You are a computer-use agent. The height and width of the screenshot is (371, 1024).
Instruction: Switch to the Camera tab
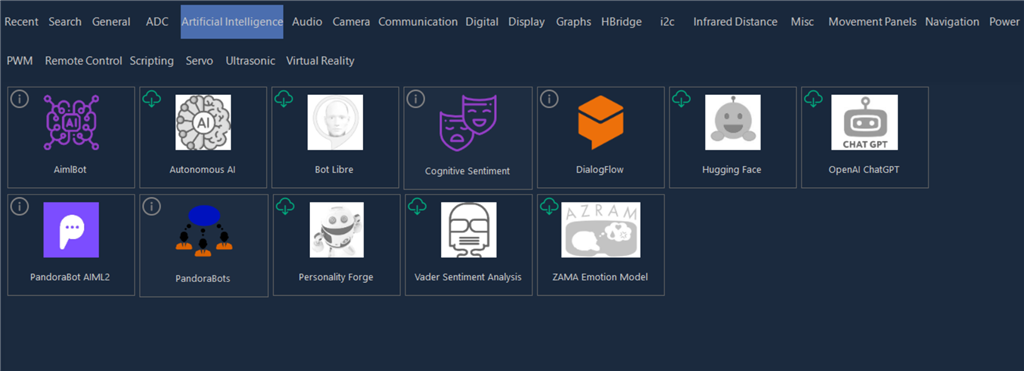(x=351, y=22)
